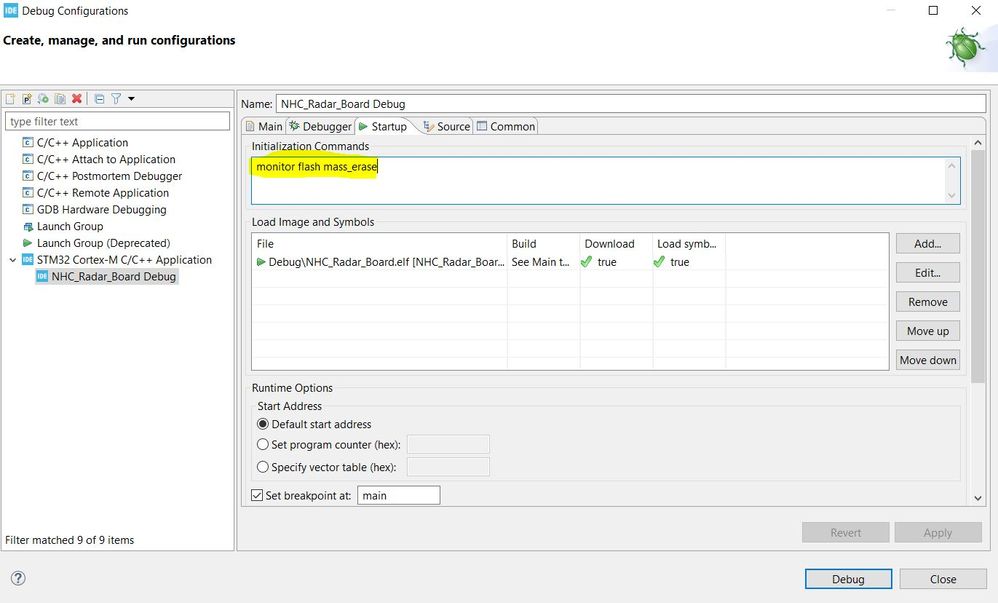Open the filter launch configurations icon

tap(116, 99)
